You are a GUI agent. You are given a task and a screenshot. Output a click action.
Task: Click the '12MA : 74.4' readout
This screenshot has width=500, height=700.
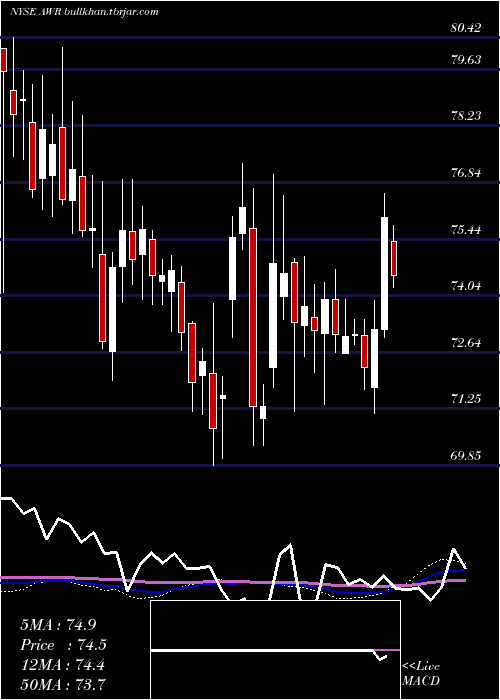tap(62, 665)
